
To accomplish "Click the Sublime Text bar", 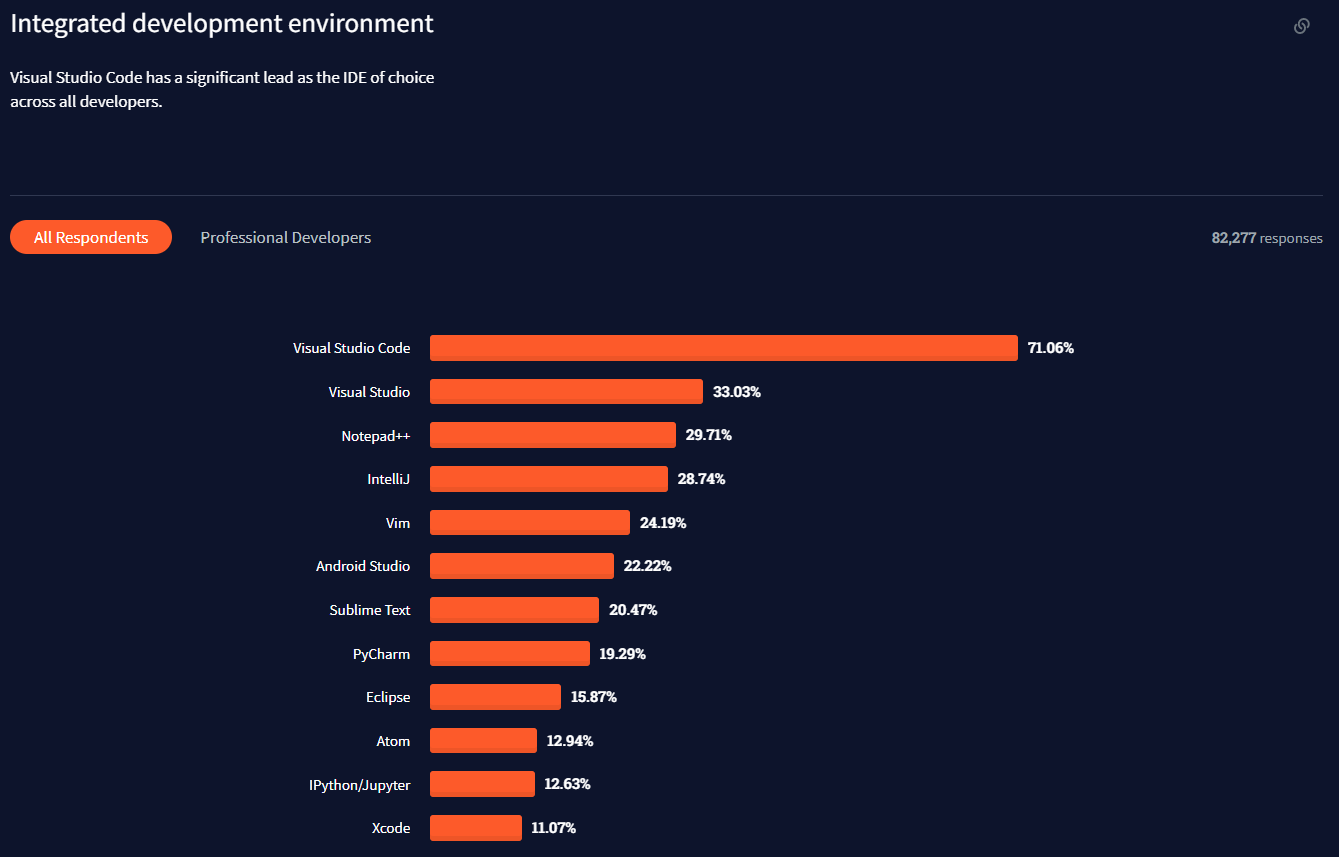I will tap(514, 610).
